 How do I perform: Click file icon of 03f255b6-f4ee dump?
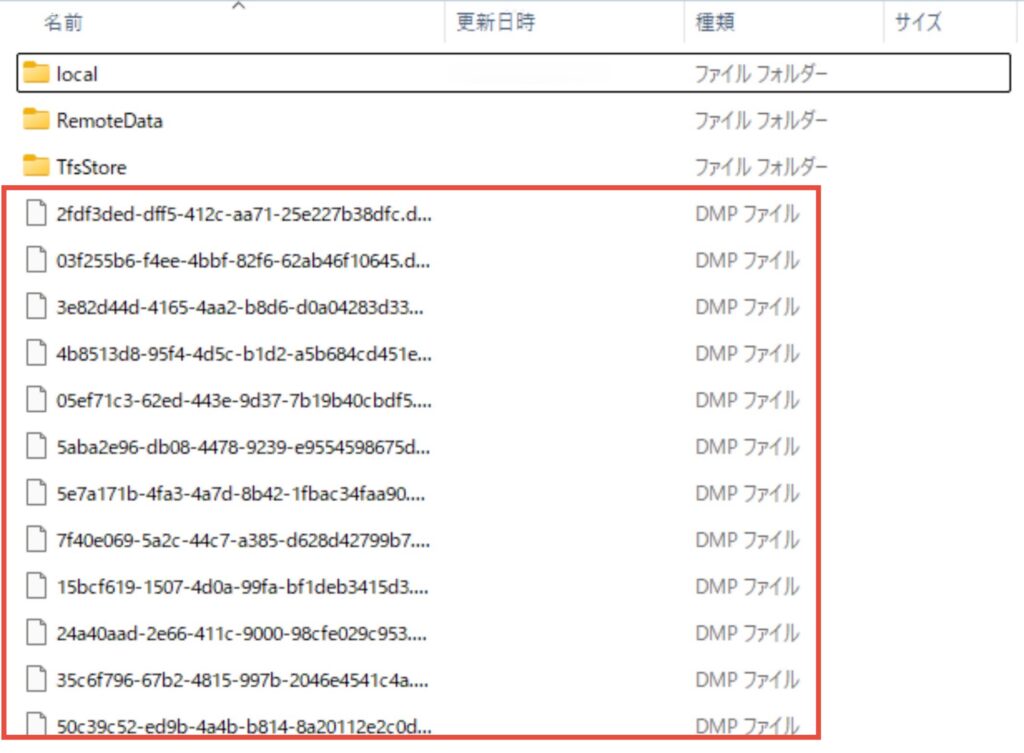(36, 260)
